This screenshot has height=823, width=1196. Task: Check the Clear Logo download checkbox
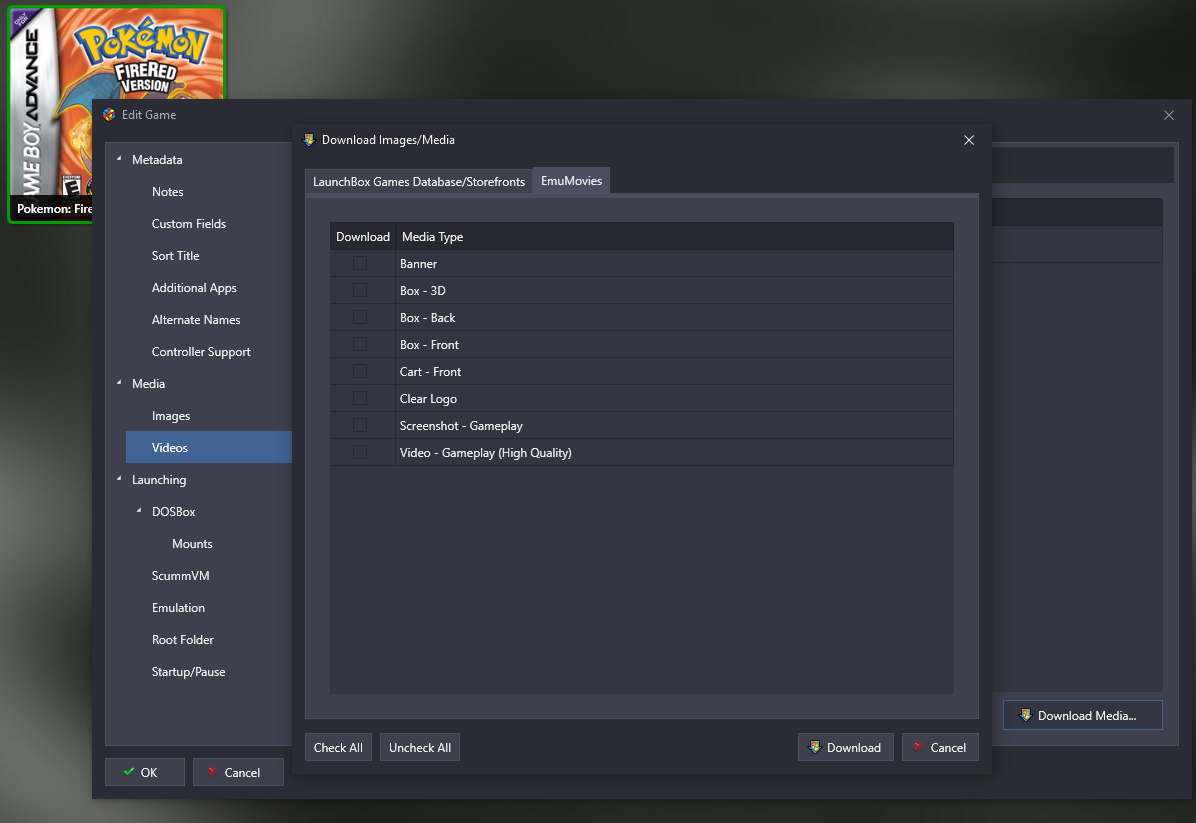[360, 399]
